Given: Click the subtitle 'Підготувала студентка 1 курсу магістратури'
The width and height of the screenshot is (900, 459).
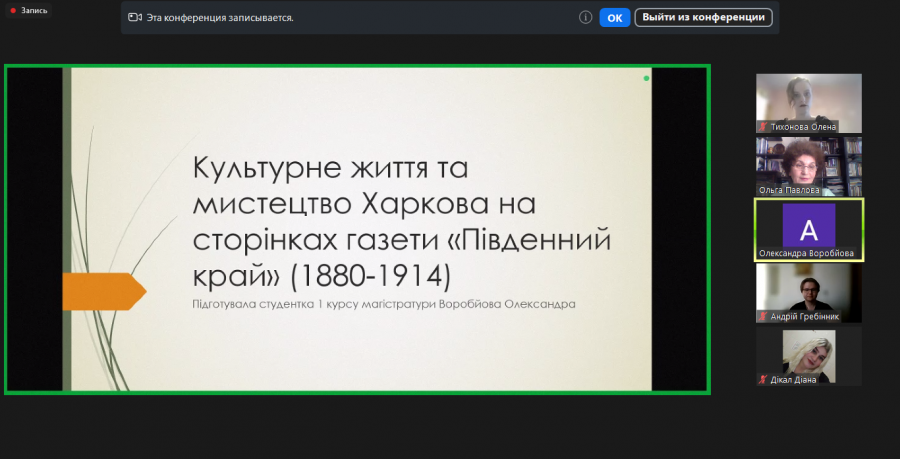Looking at the screenshot, I should coord(314,304).
